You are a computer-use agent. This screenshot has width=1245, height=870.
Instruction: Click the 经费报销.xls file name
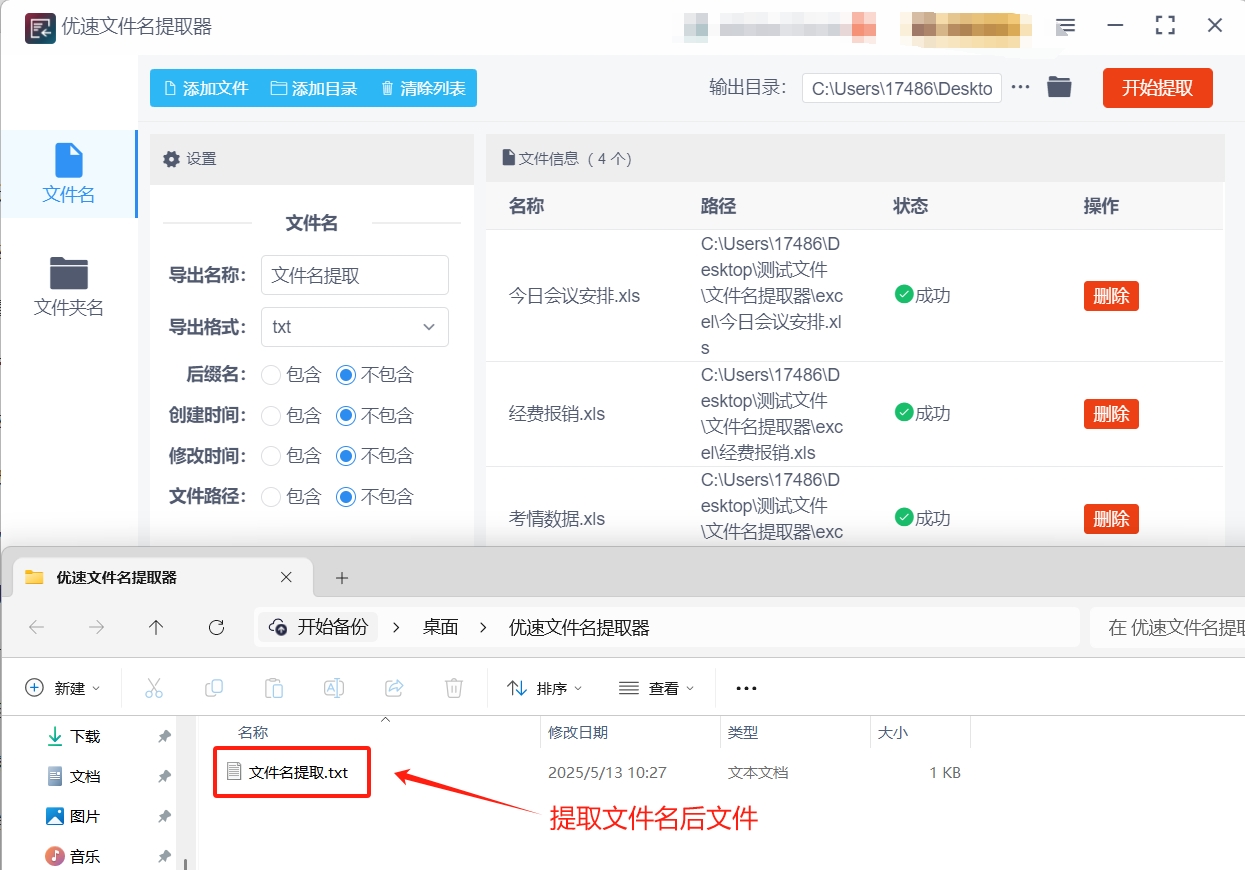point(557,414)
